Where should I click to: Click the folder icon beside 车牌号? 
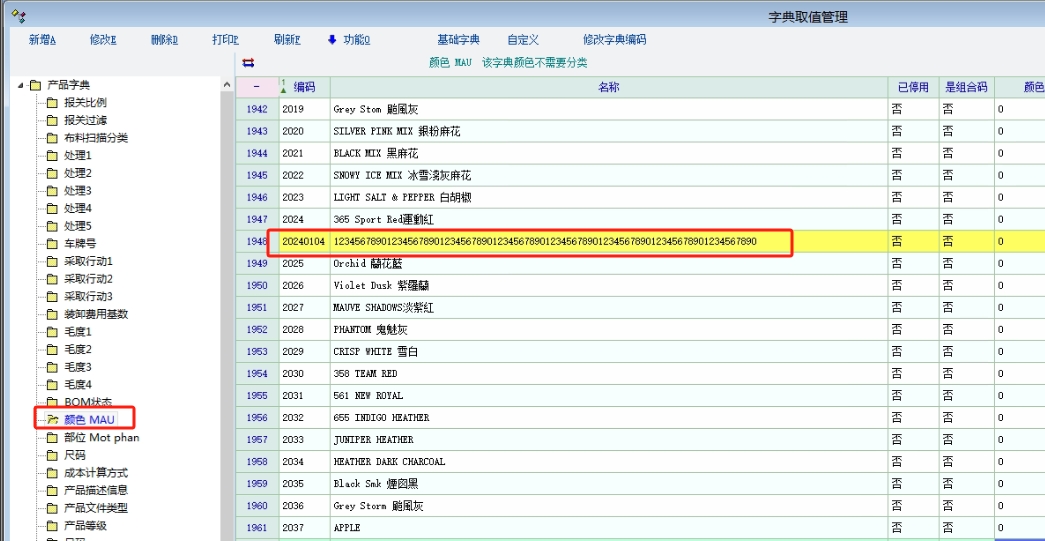(x=52, y=243)
